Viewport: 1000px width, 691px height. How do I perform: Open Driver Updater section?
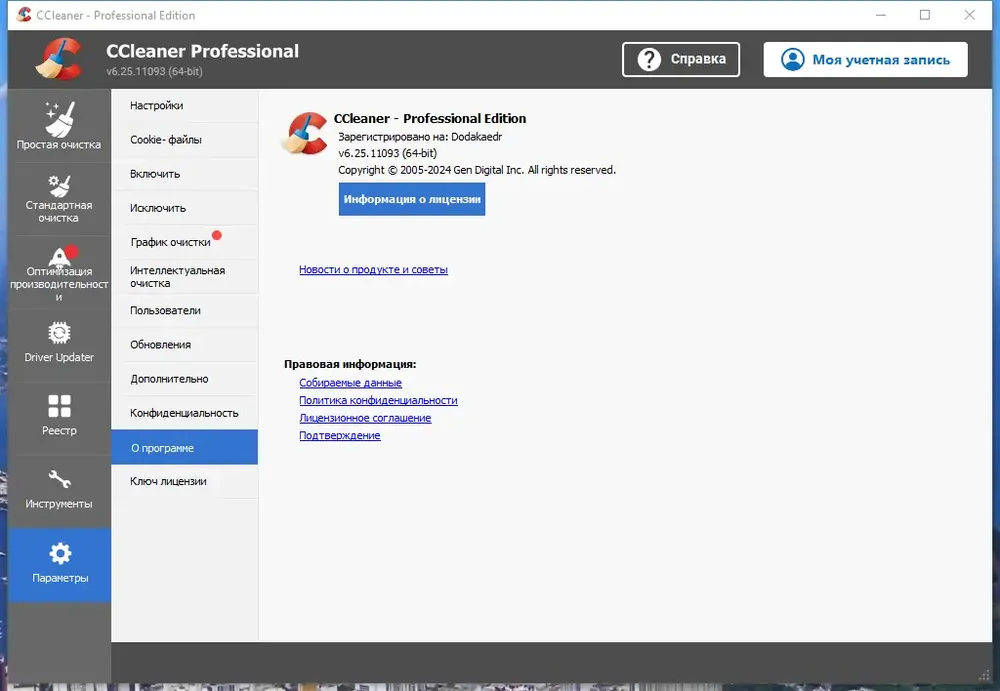59,345
